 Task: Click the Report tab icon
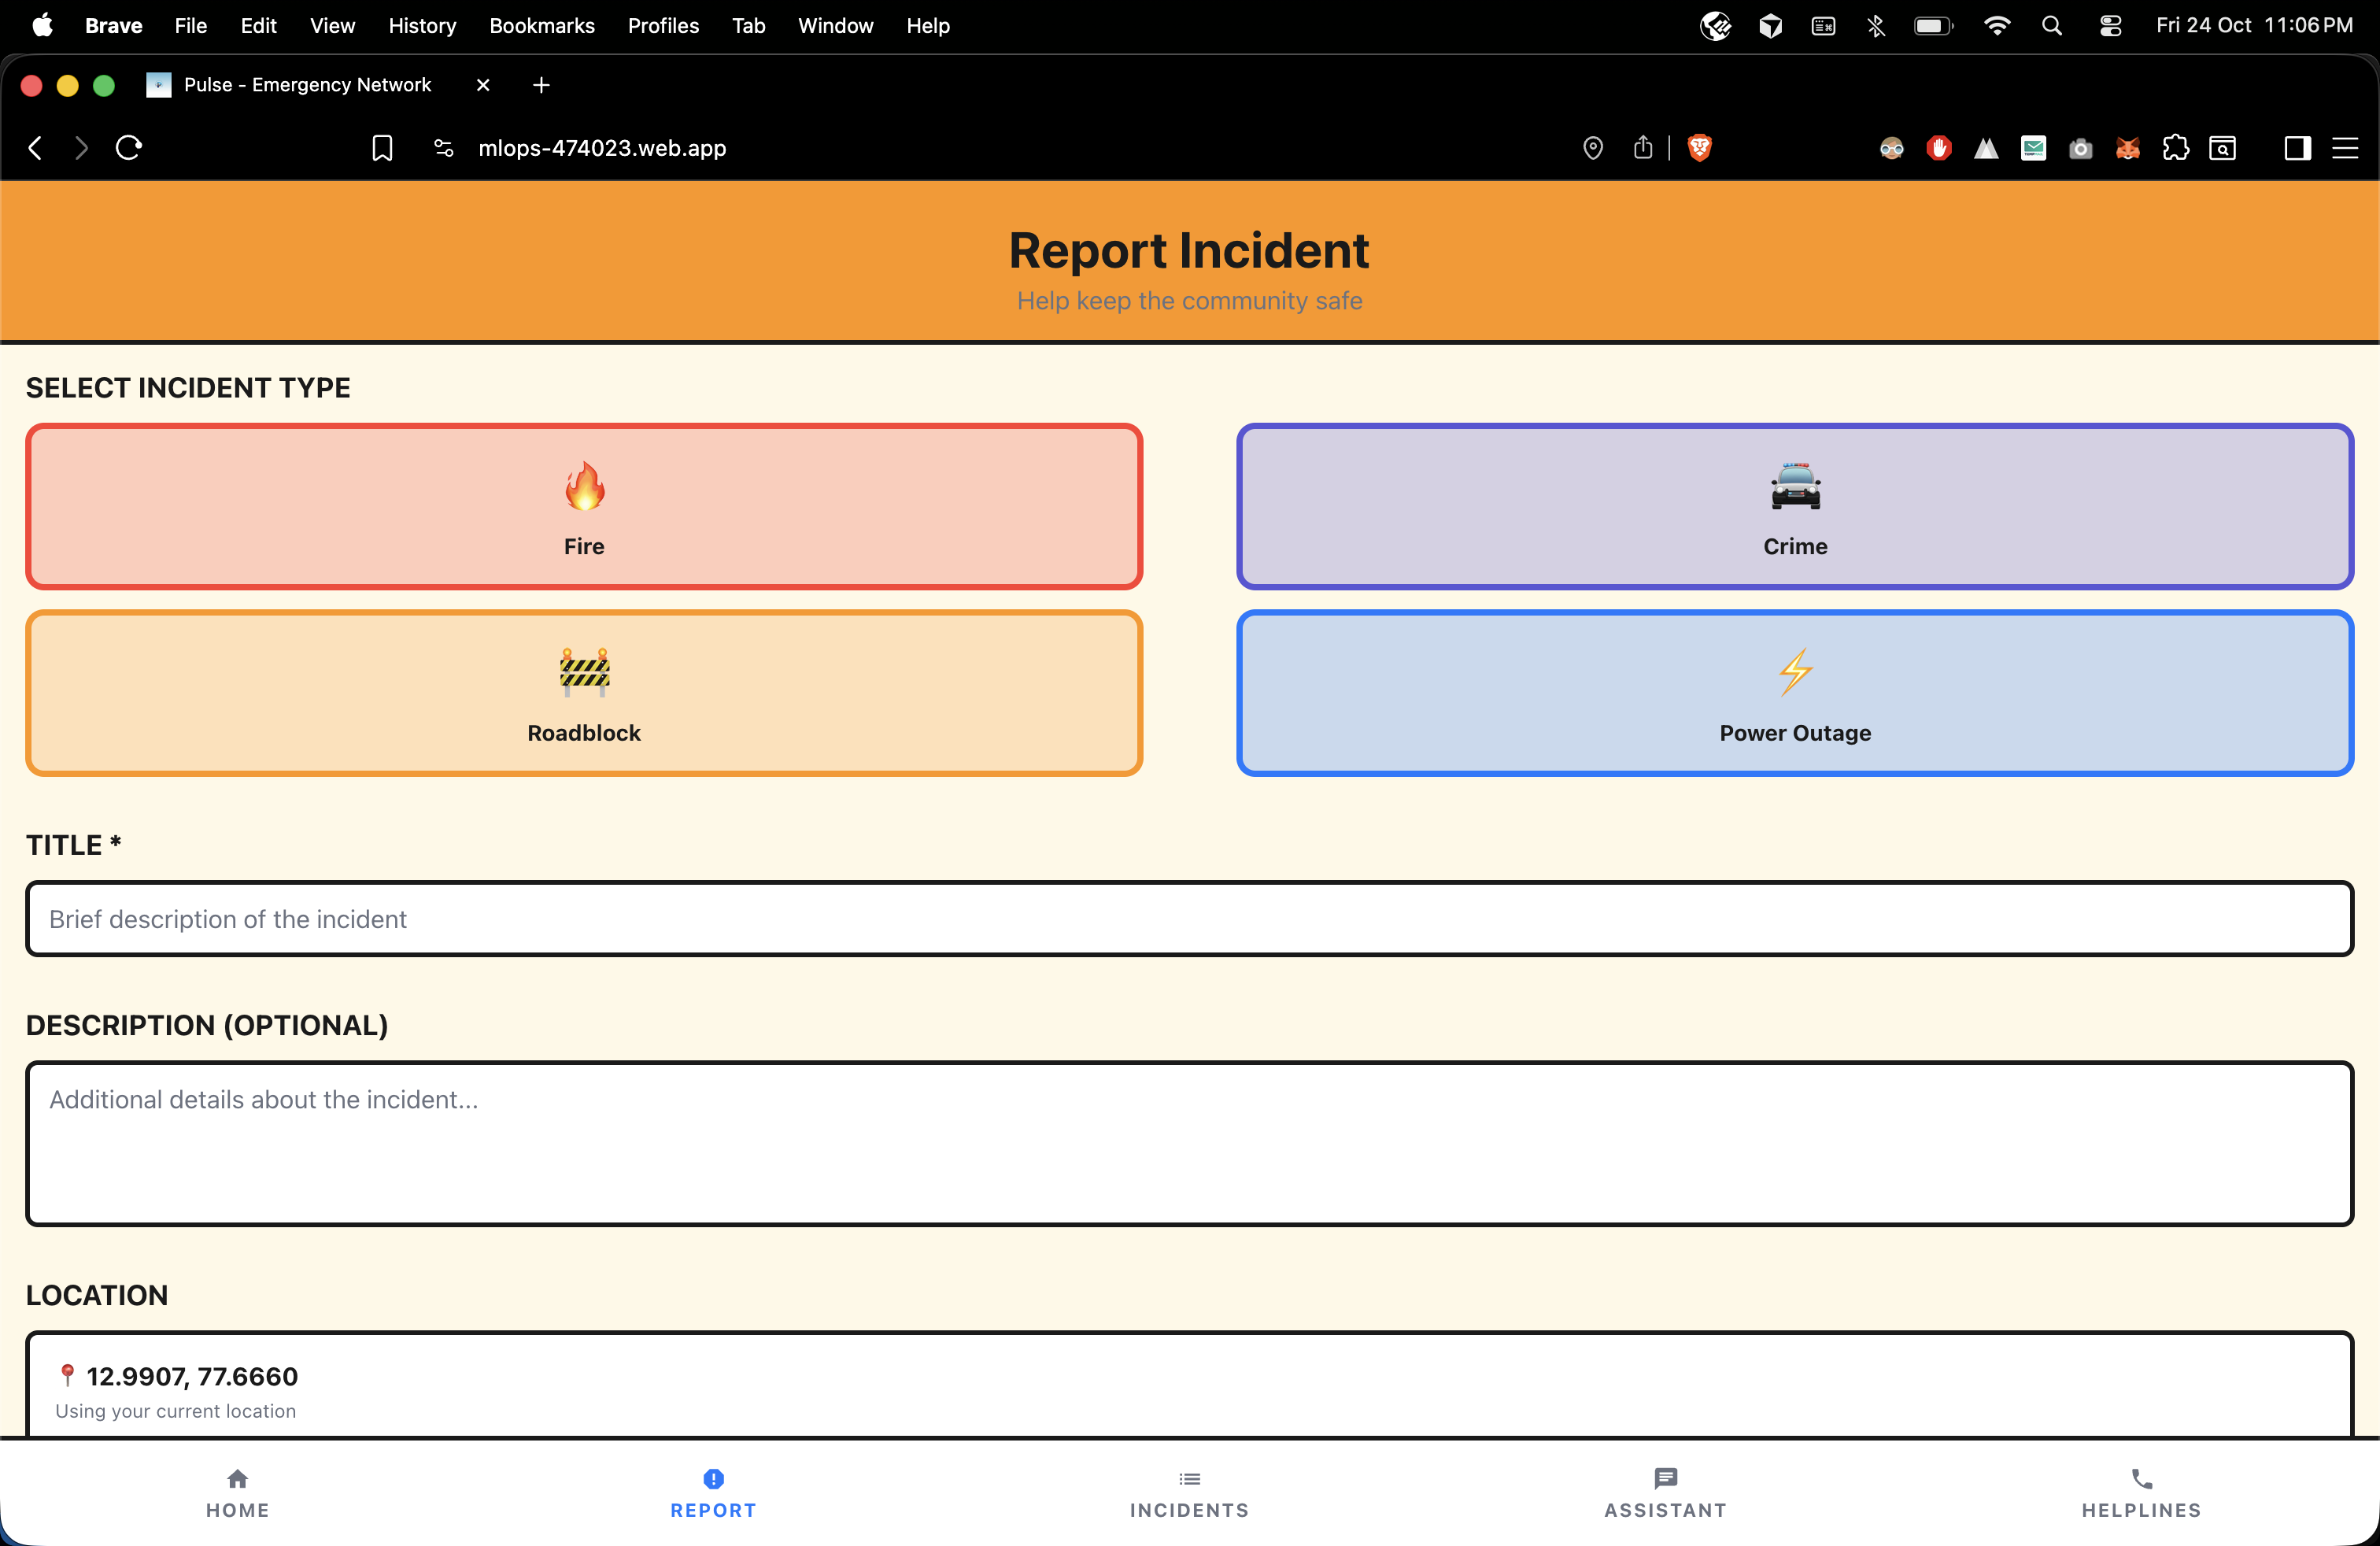[713, 1479]
